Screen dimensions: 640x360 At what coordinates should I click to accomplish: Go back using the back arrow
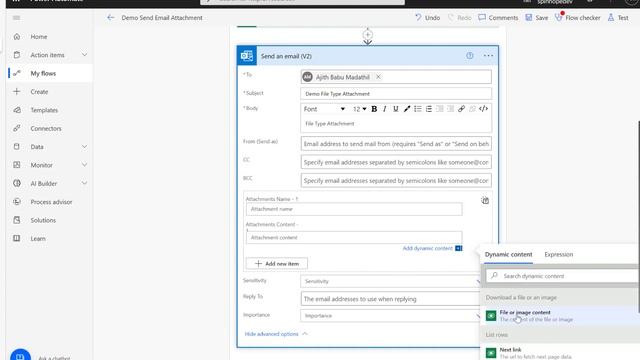pyautogui.click(x=110, y=18)
